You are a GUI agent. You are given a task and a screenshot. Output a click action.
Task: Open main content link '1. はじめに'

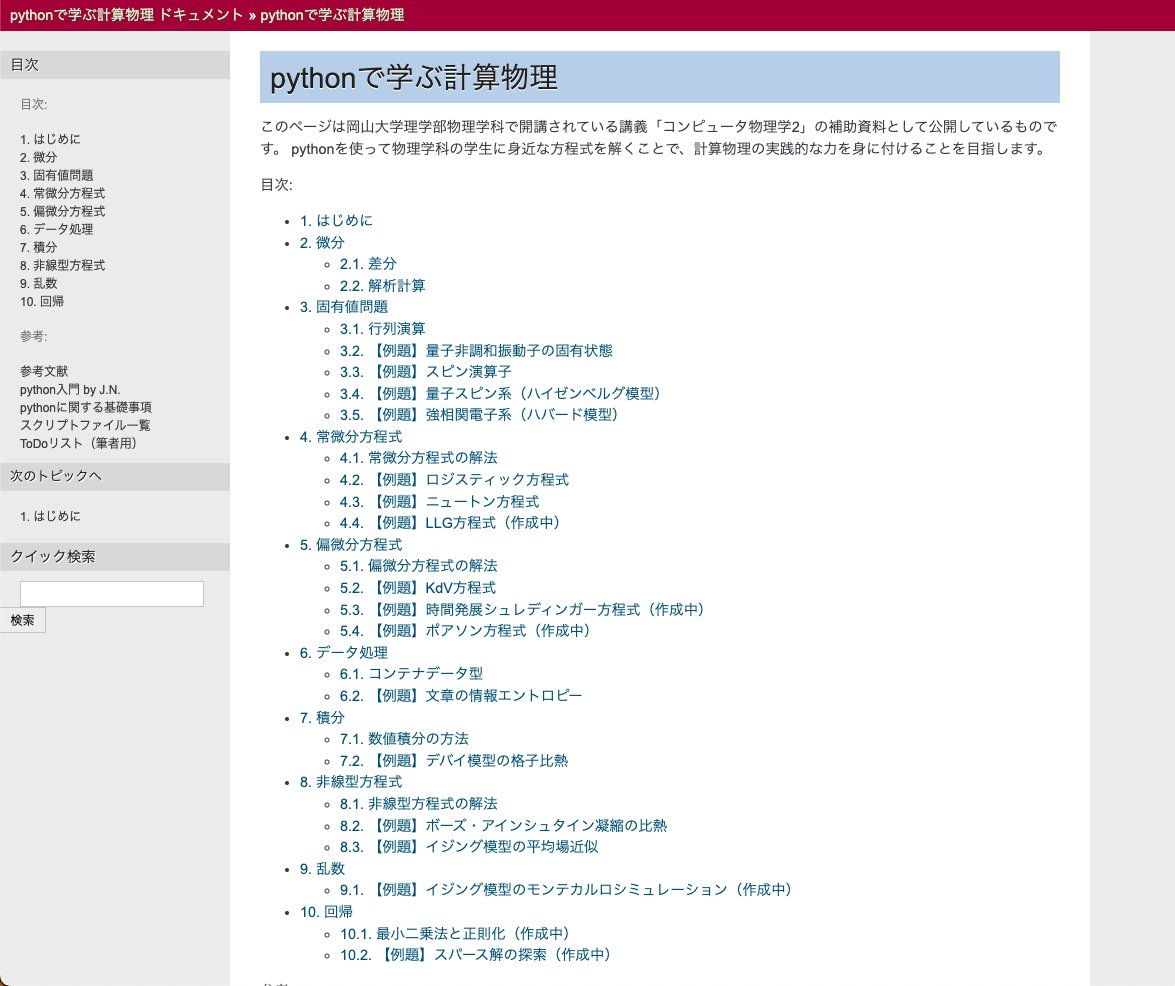point(336,221)
